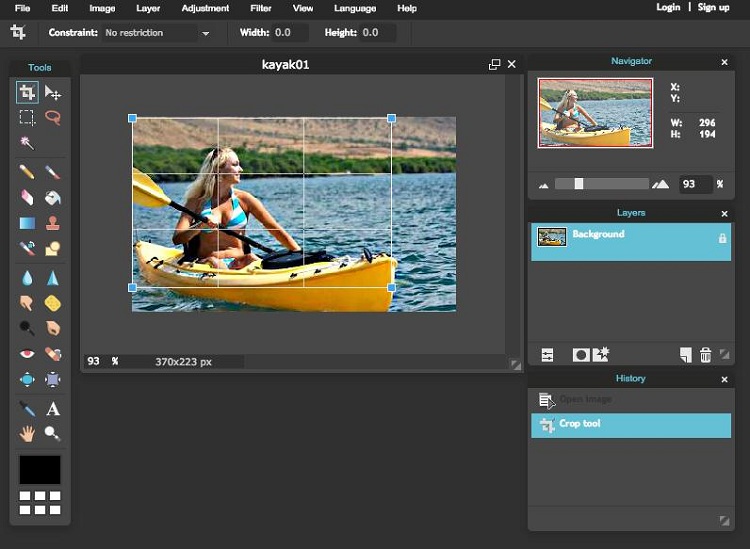Image resolution: width=750 pixels, height=549 pixels.
Task: Pick the Wand tool
Action: 27,143
